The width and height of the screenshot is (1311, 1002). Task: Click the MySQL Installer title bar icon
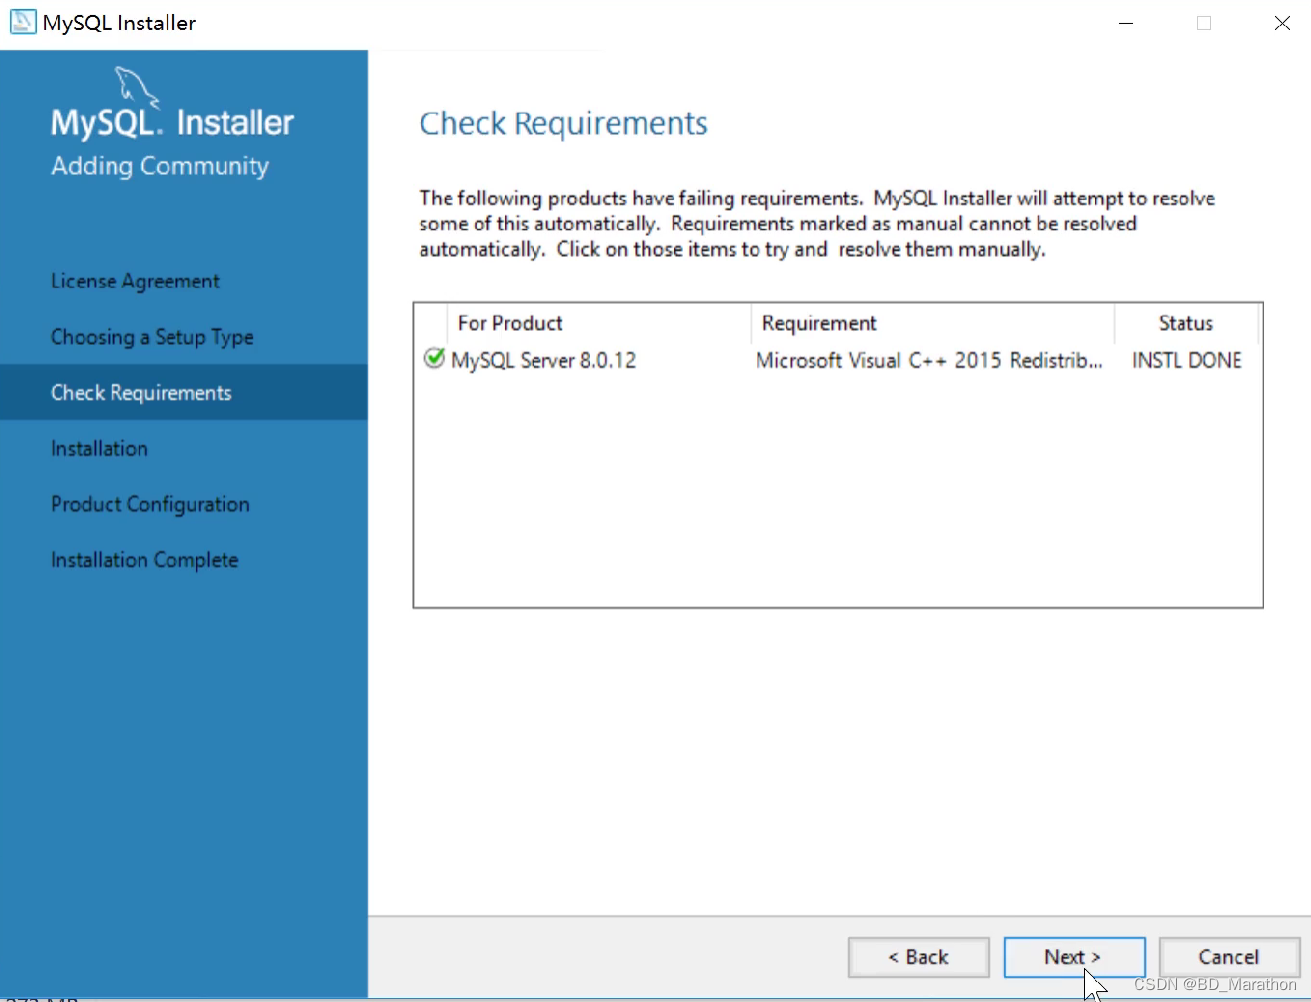(22, 21)
